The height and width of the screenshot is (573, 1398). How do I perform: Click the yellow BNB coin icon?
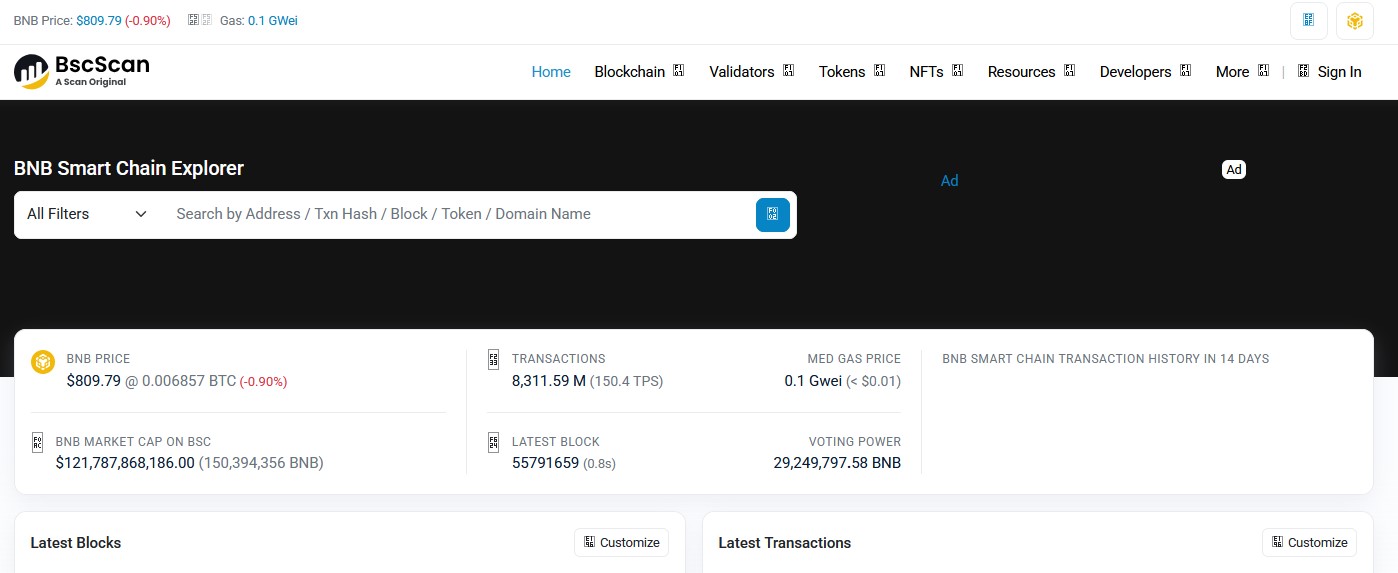[42, 361]
